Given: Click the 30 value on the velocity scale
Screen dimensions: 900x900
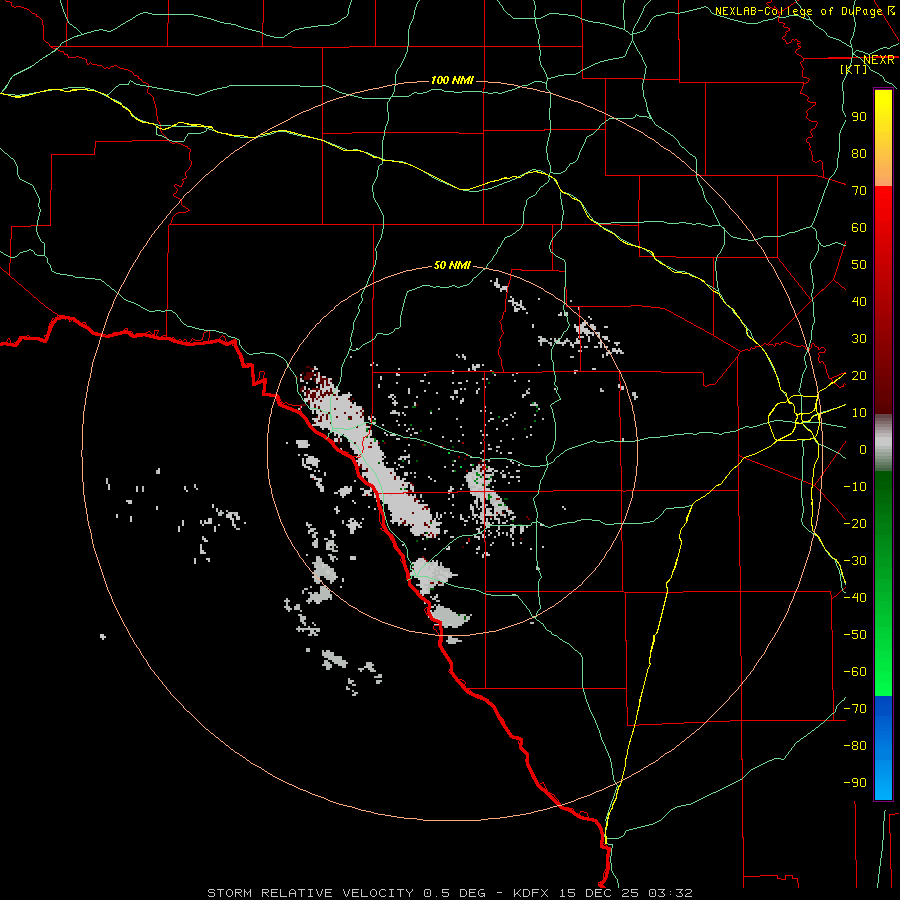Looking at the screenshot, I should point(859,339).
